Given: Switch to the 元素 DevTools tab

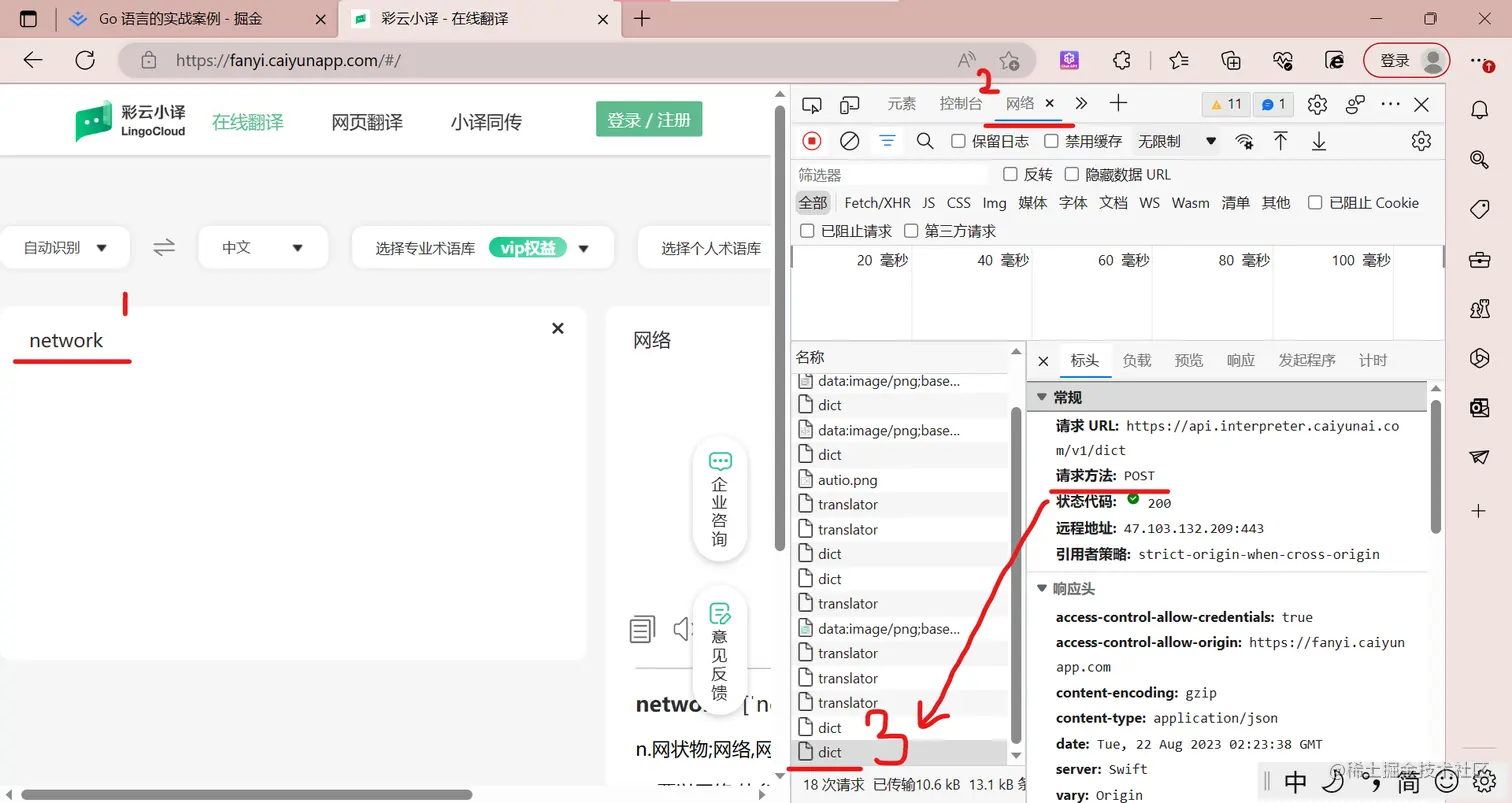Looking at the screenshot, I should click(x=901, y=104).
